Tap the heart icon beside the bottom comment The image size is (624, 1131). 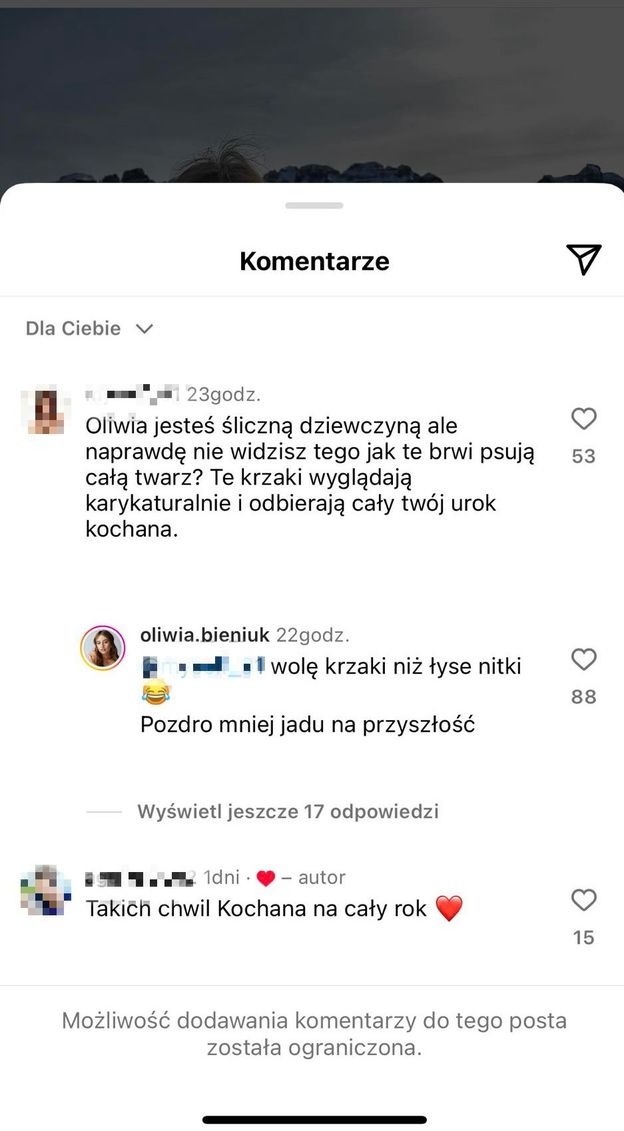point(584,900)
